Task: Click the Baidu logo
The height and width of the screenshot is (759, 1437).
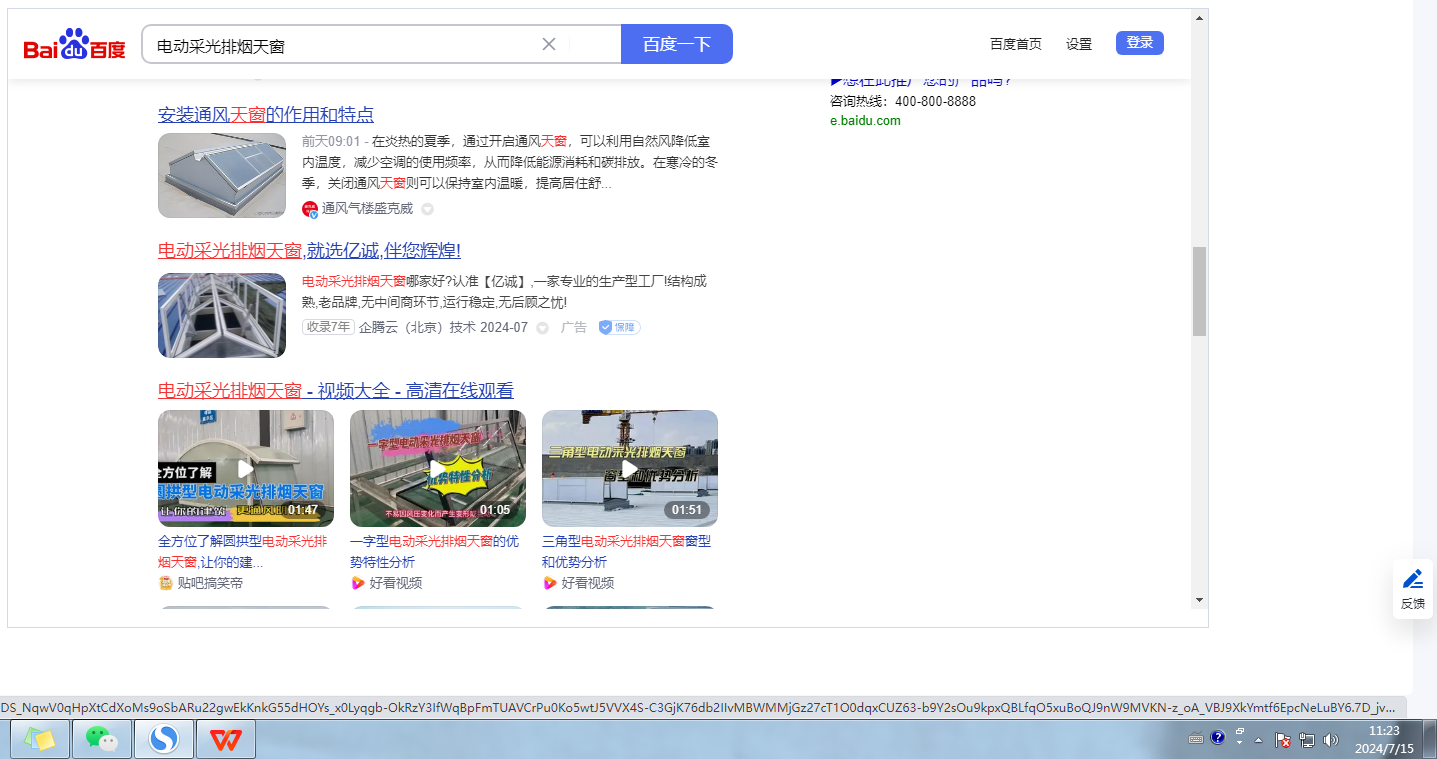Action: point(75,45)
